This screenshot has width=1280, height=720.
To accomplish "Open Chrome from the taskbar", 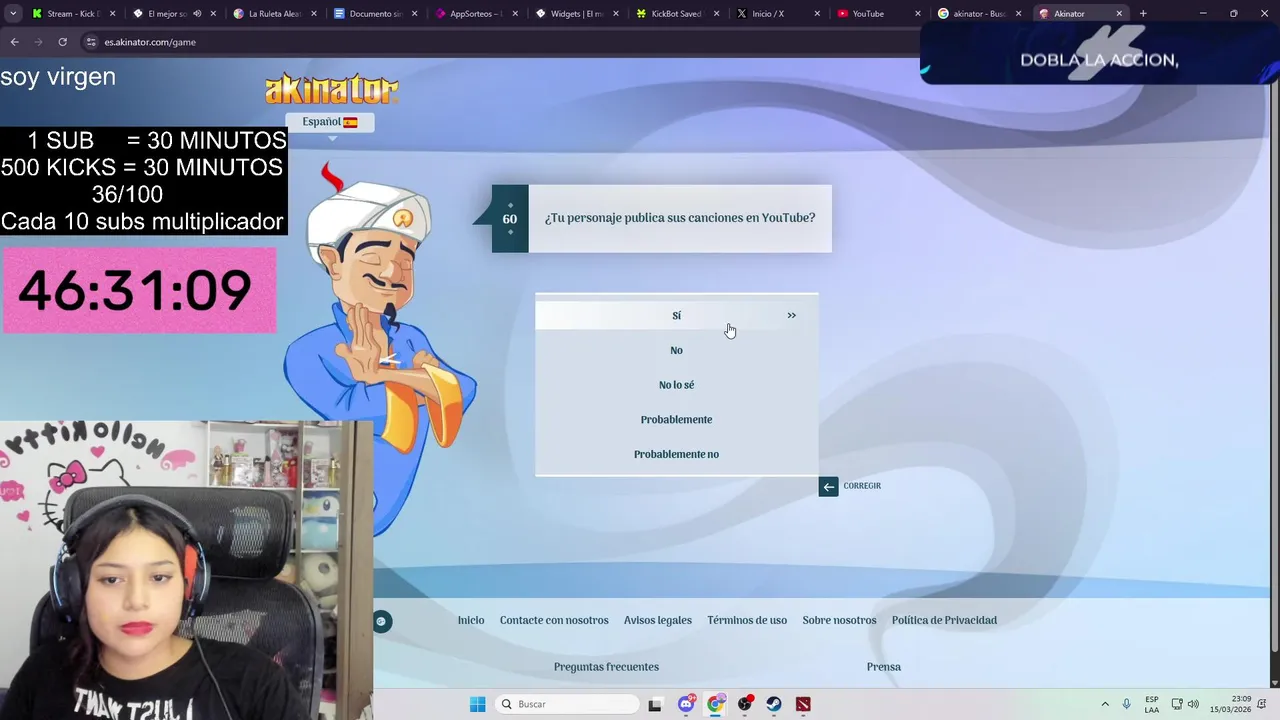I will 715,704.
